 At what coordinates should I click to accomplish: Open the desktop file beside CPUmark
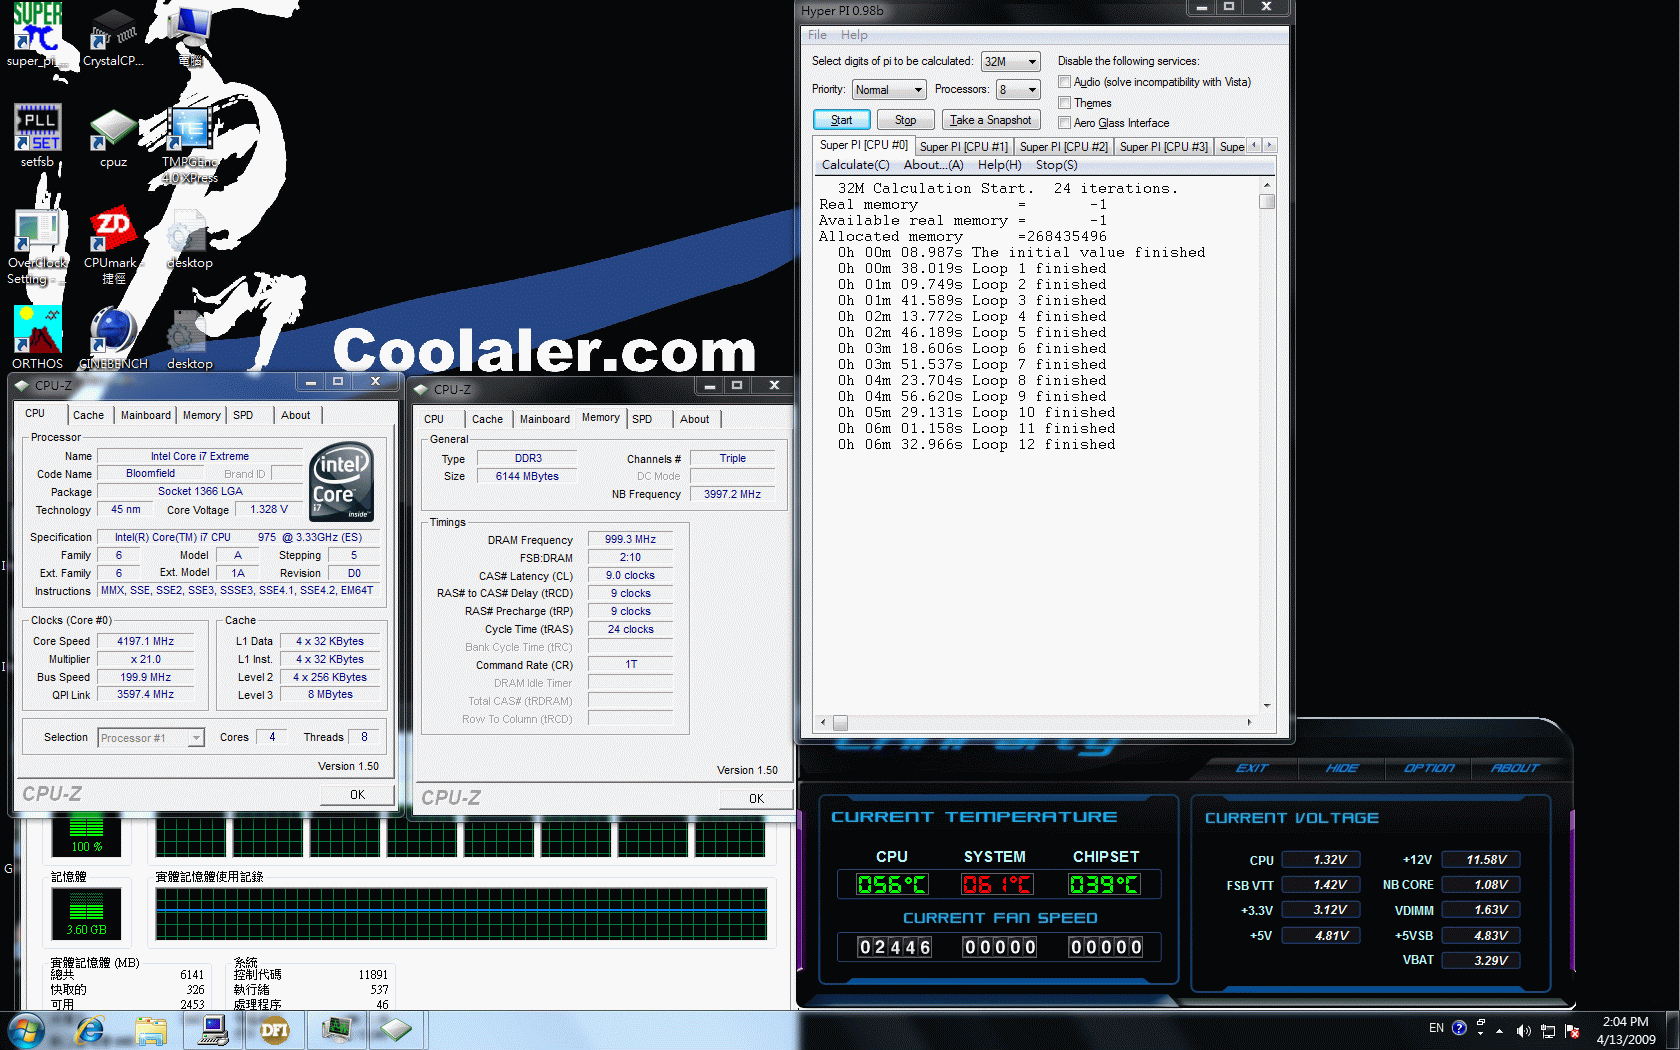pyautogui.click(x=189, y=240)
